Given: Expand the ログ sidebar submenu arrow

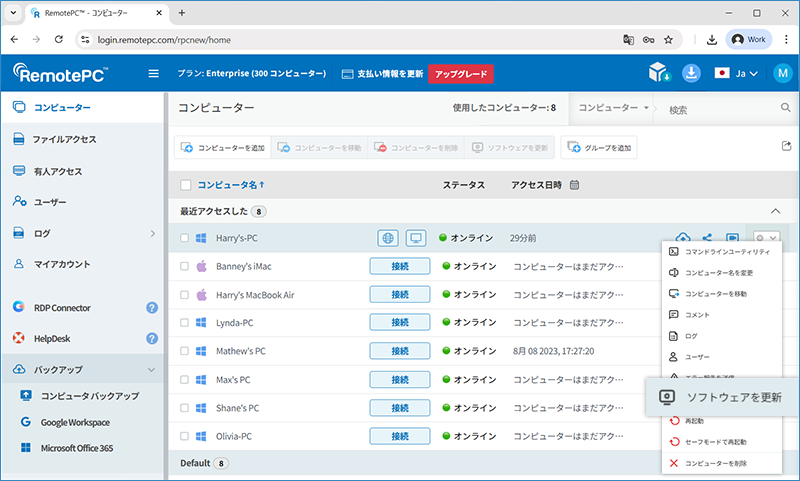Looking at the screenshot, I should [152, 233].
